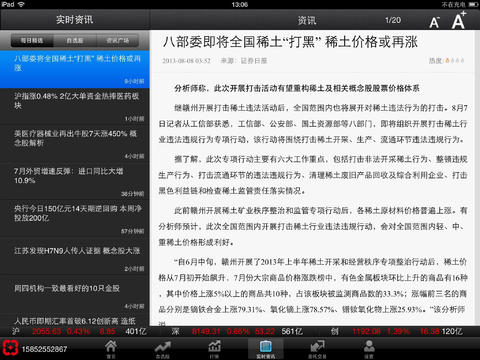This screenshot has height=360, width=480.
Task: Open the 自选股 trend-arrow icon in bottom bar
Action: pyautogui.click(x=162, y=349)
